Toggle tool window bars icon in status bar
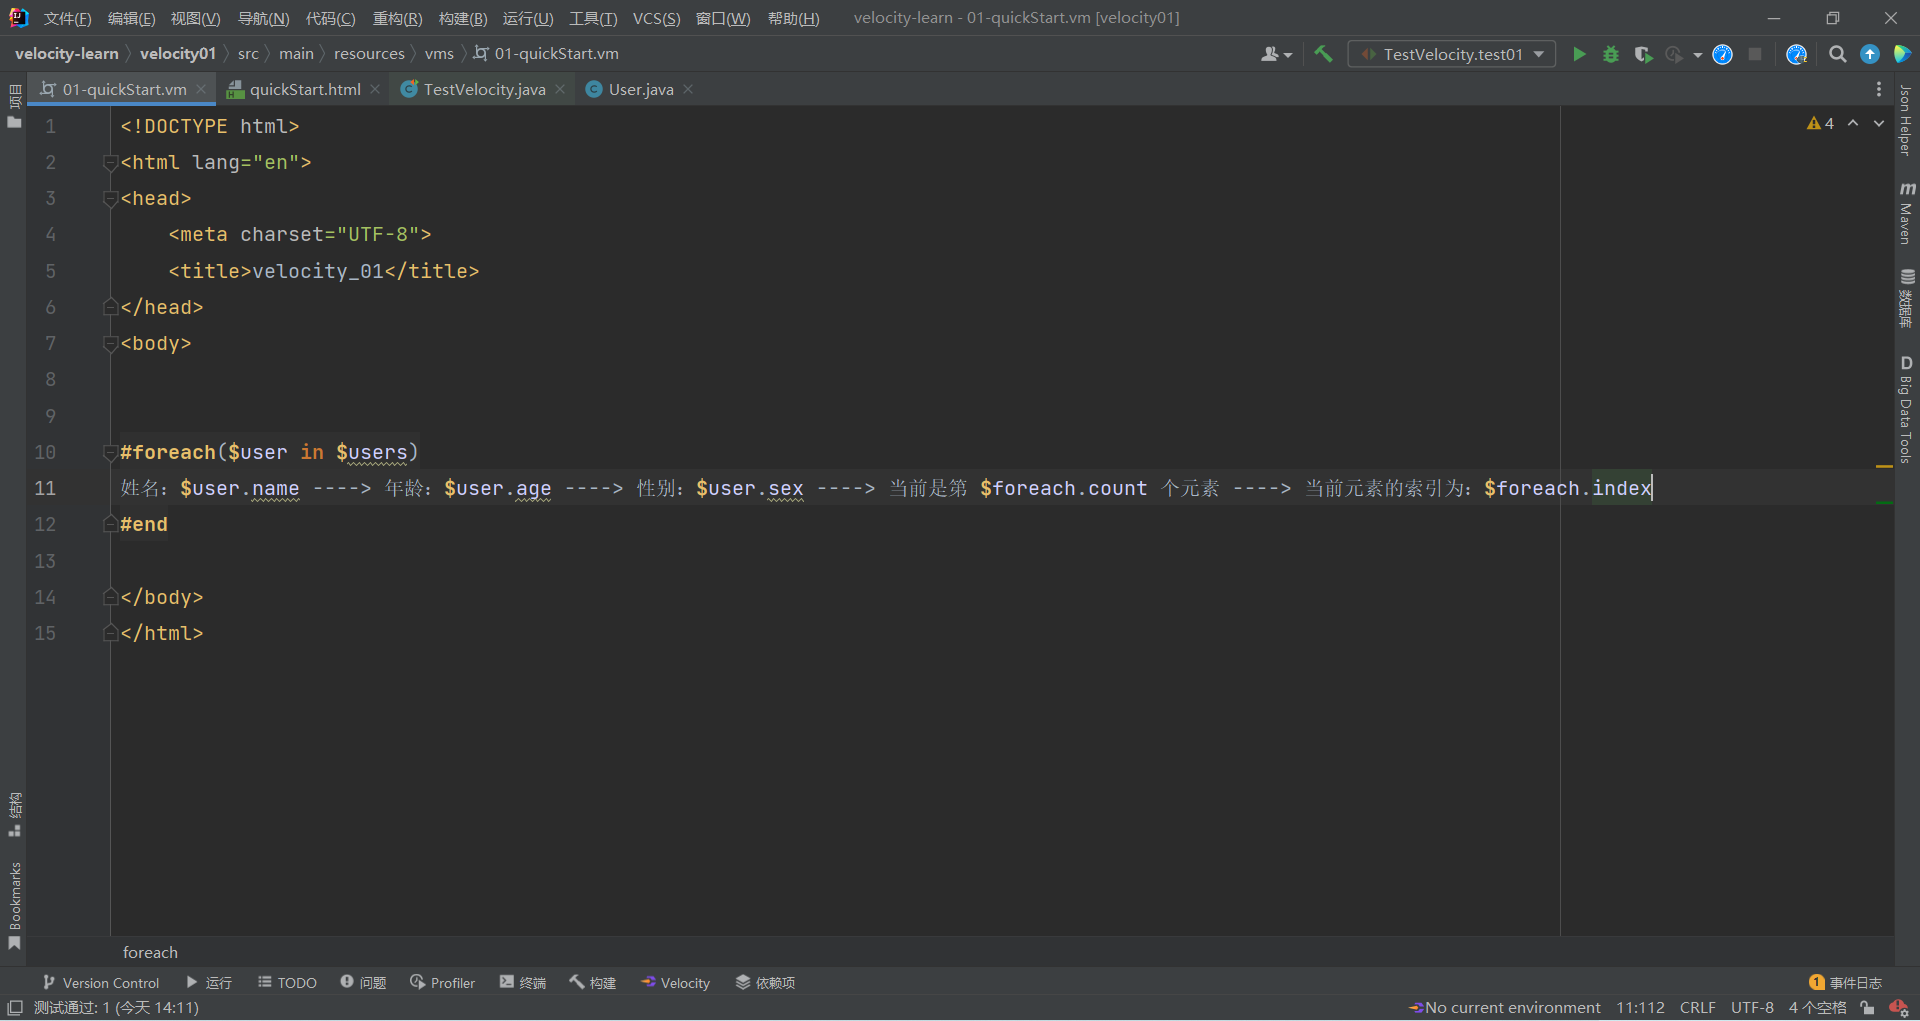 point(15,1007)
